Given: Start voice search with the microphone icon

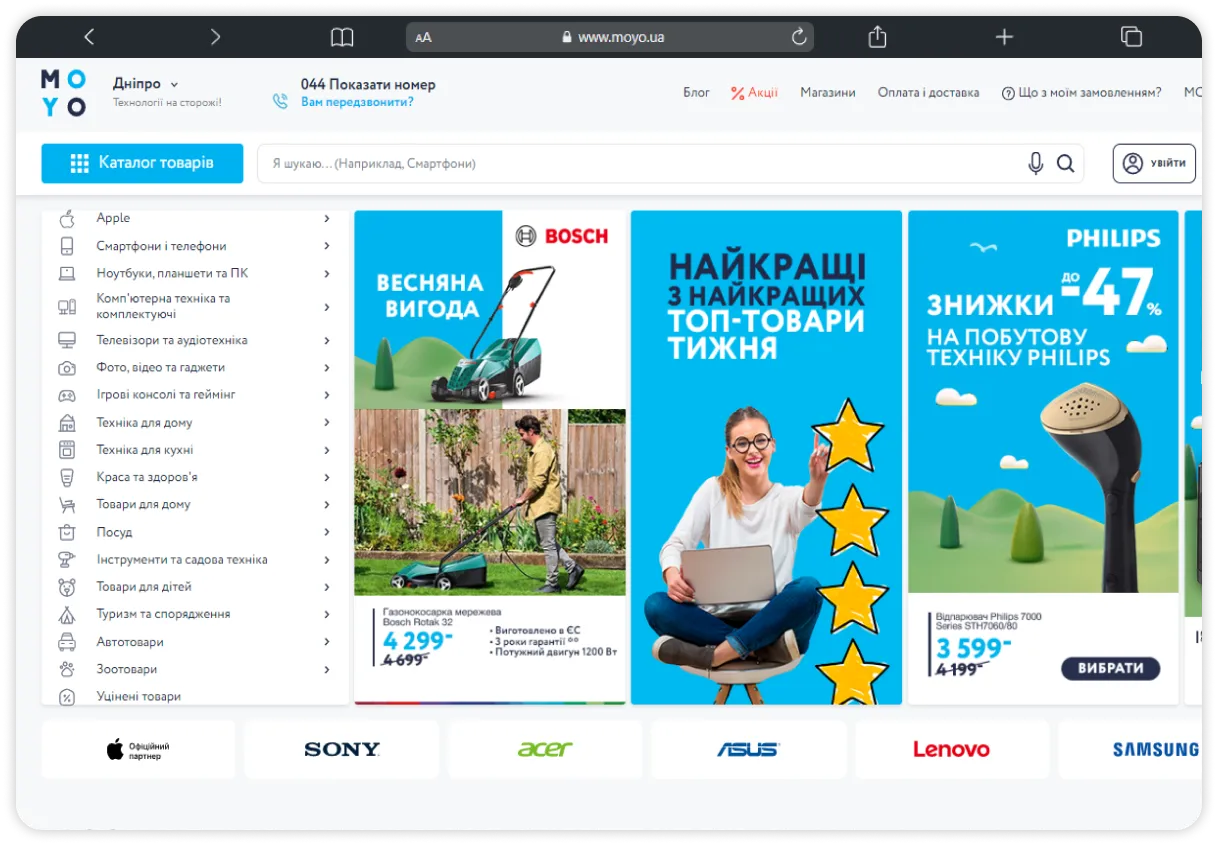Looking at the screenshot, I should click(1036, 163).
